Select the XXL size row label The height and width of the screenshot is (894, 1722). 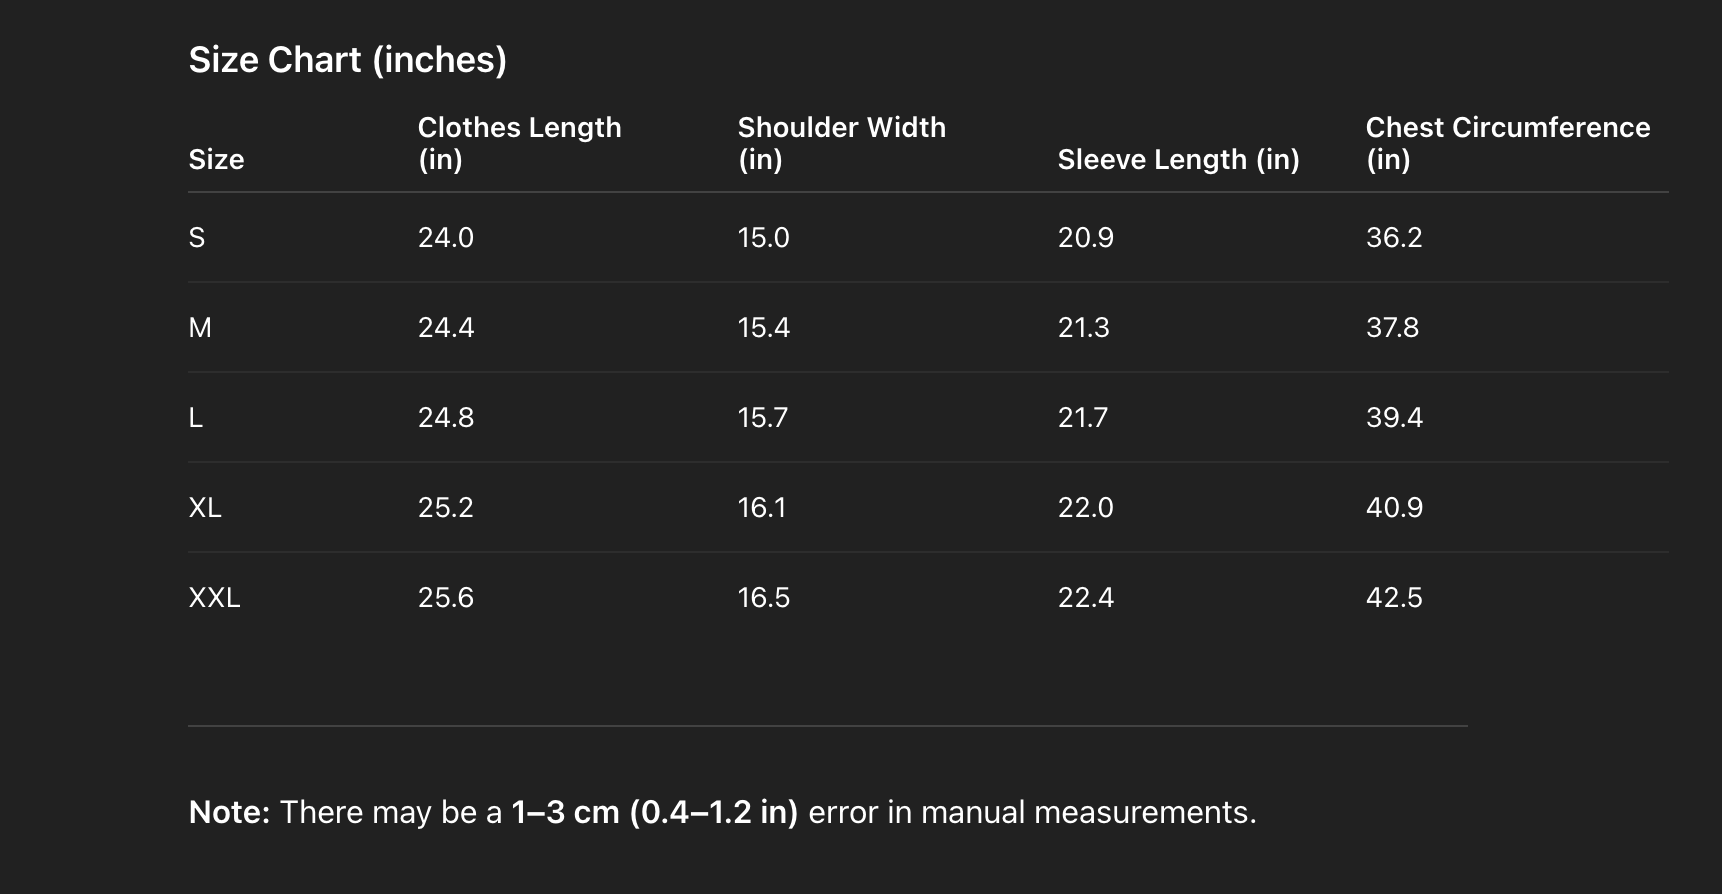[214, 598]
